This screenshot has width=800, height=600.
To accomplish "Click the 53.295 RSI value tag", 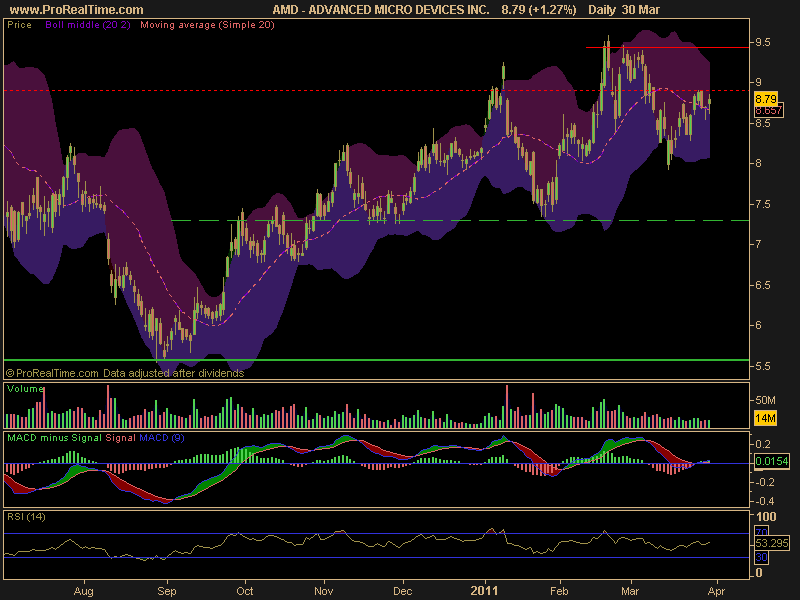I will coord(771,543).
